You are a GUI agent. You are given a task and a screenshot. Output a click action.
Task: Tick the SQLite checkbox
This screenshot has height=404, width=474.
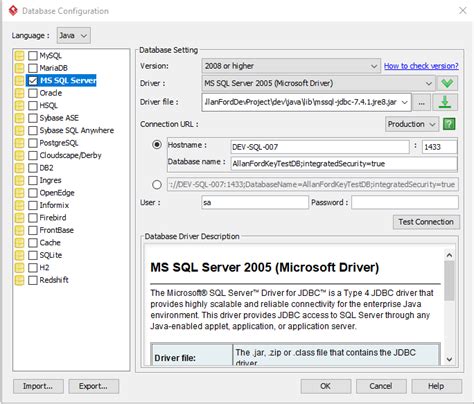(33, 255)
